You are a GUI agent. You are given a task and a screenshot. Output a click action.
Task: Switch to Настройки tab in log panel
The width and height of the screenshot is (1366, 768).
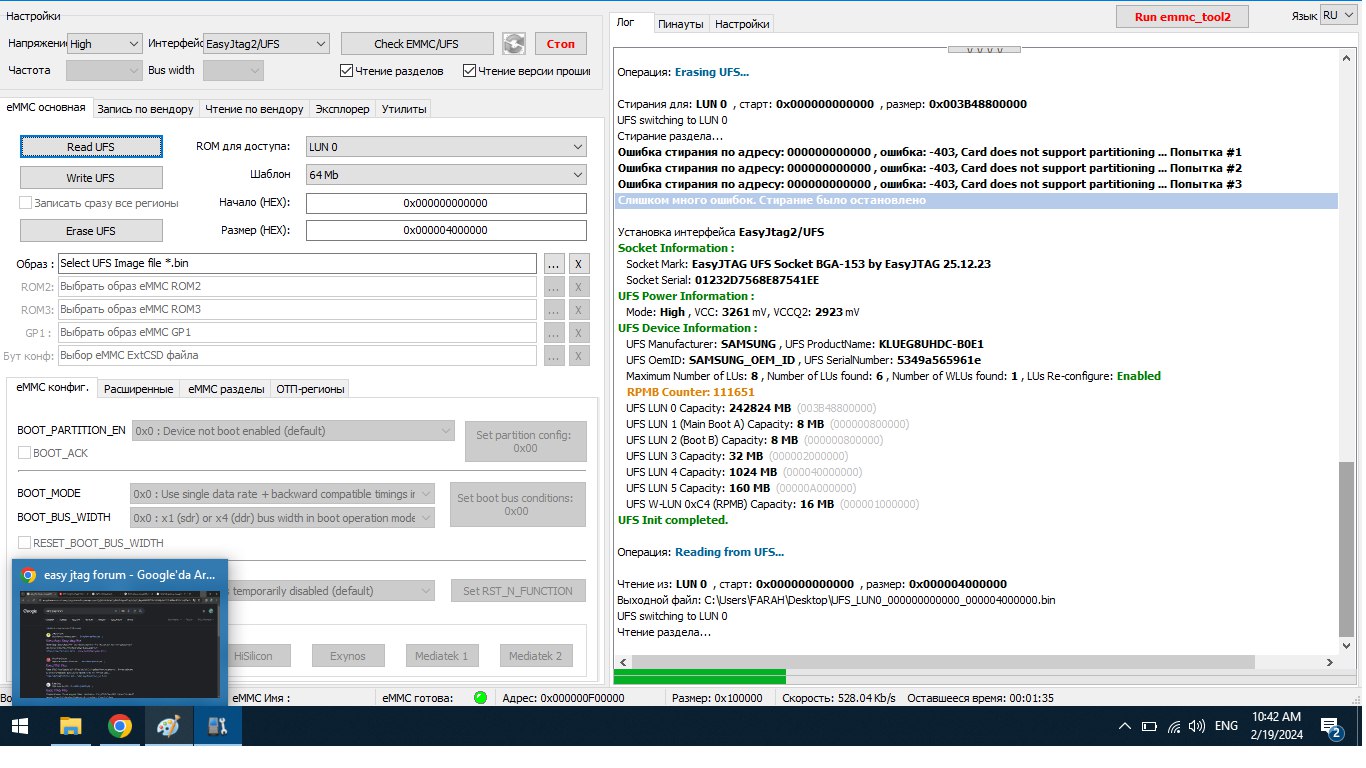[x=742, y=24]
